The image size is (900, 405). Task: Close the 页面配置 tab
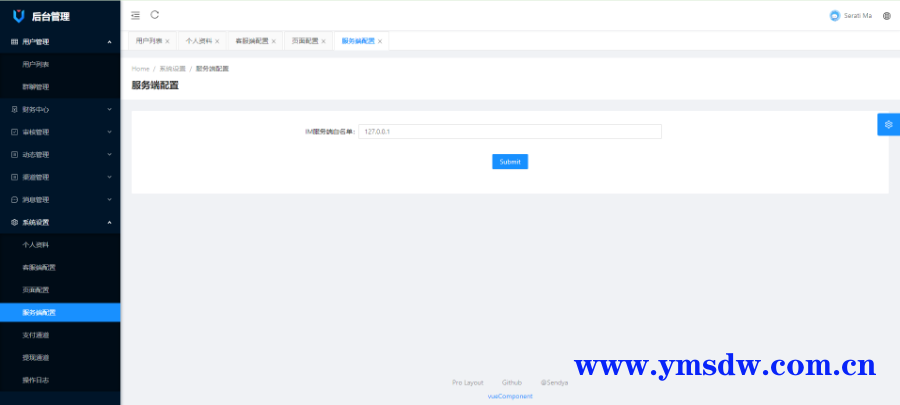[x=324, y=42]
